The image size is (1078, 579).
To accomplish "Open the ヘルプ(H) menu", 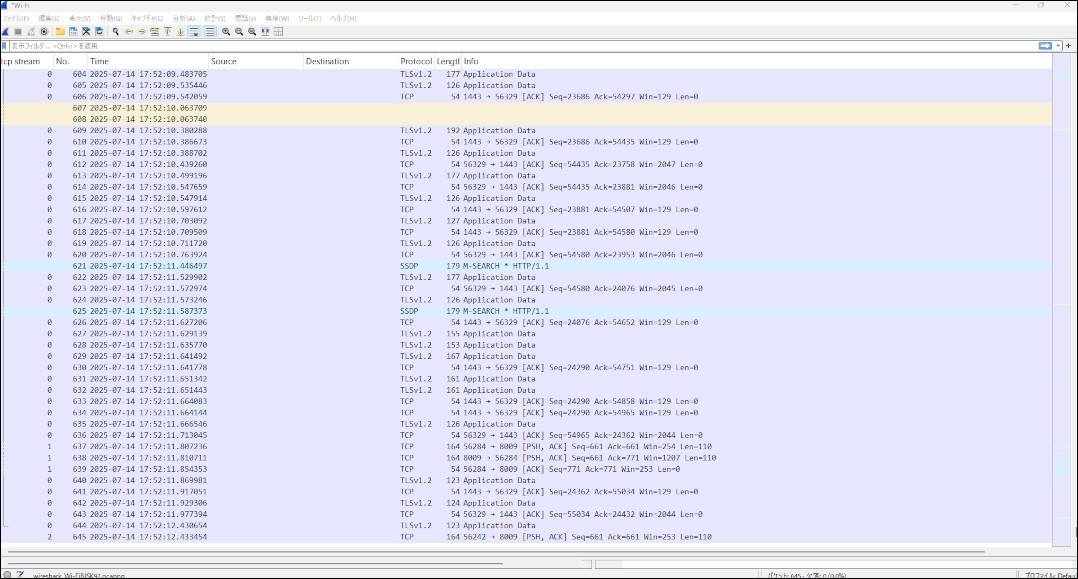I will (x=343, y=19).
